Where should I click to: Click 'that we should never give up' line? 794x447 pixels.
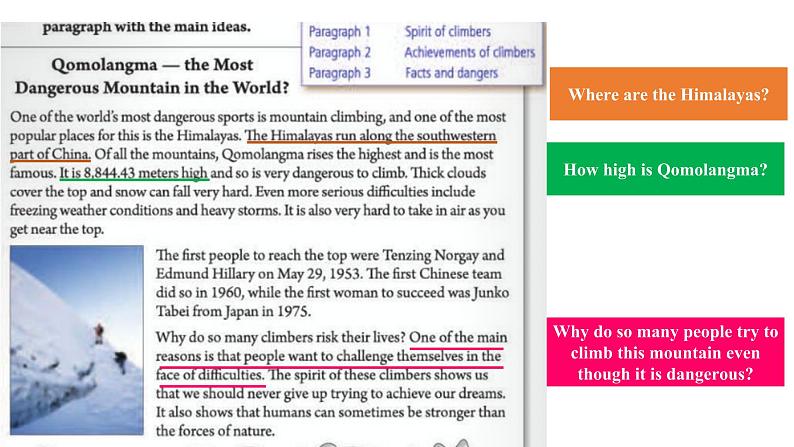pyautogui.click(x=330, y=394)
